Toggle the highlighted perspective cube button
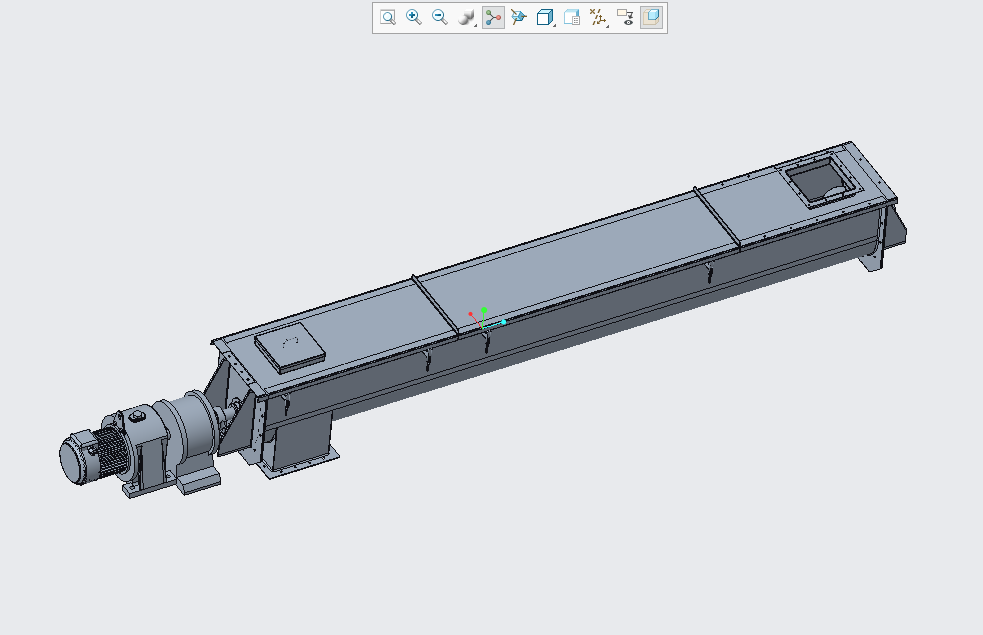Screen dimensions: 983x635 (651, 18)
